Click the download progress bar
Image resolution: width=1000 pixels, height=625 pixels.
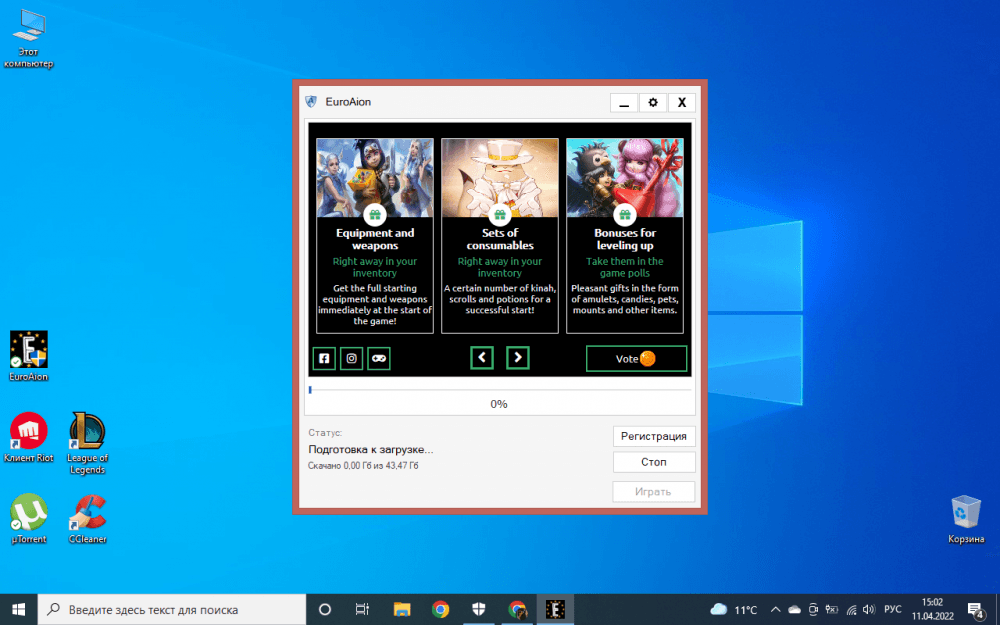tap(500, 389)
